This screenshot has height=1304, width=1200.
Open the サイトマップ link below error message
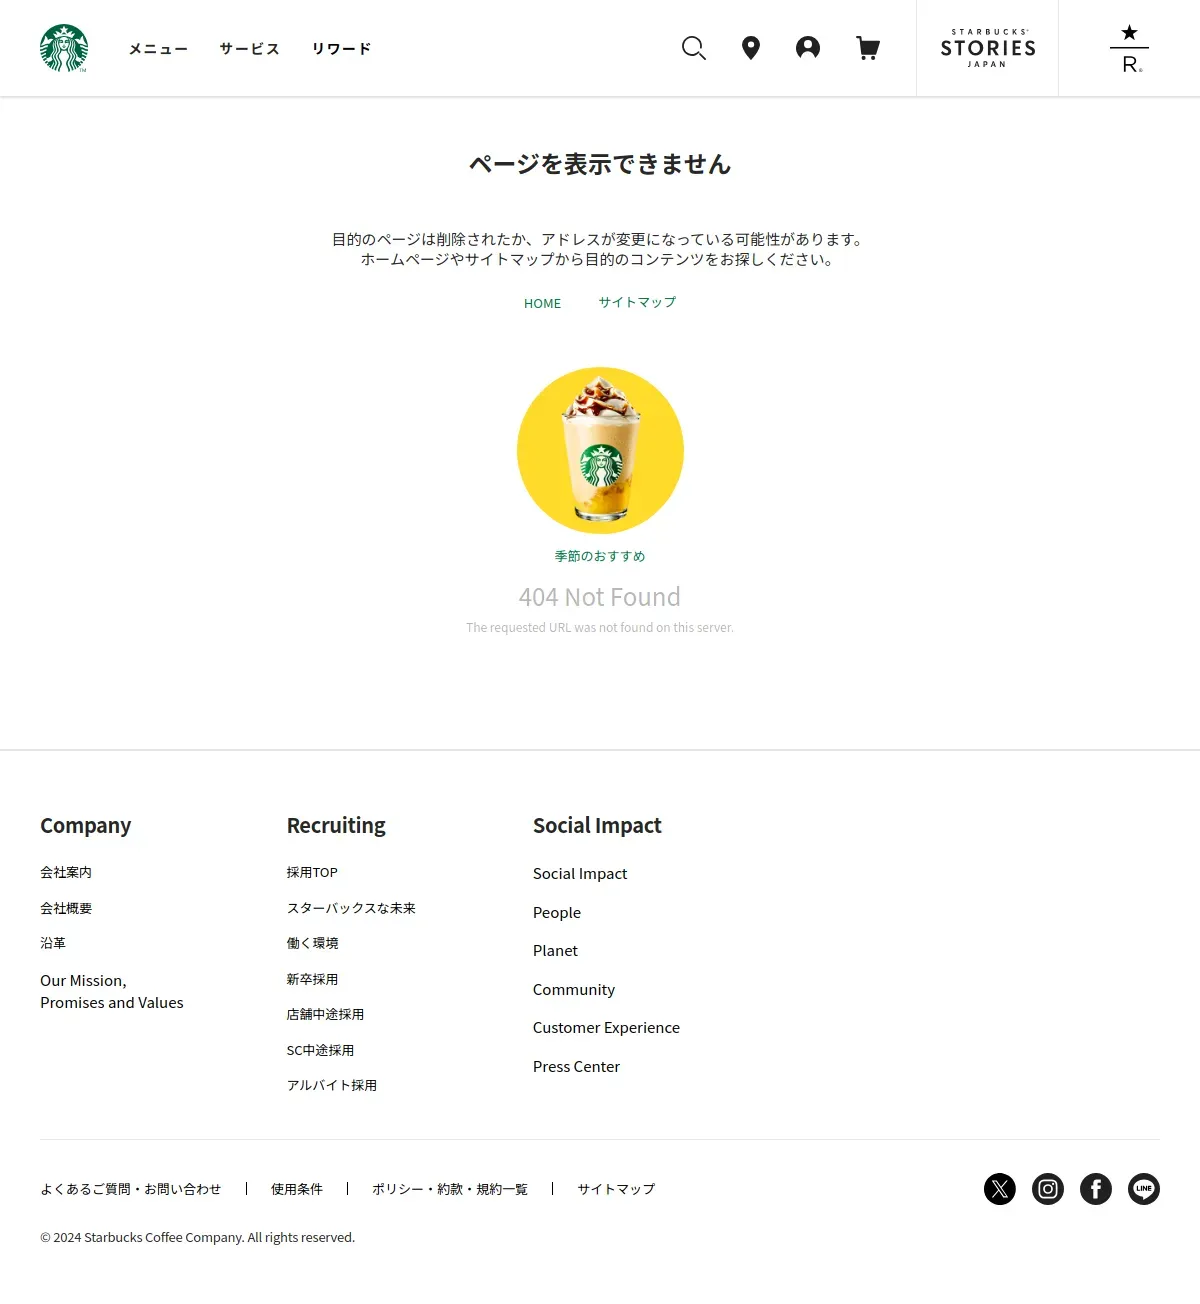click(637, 302)
